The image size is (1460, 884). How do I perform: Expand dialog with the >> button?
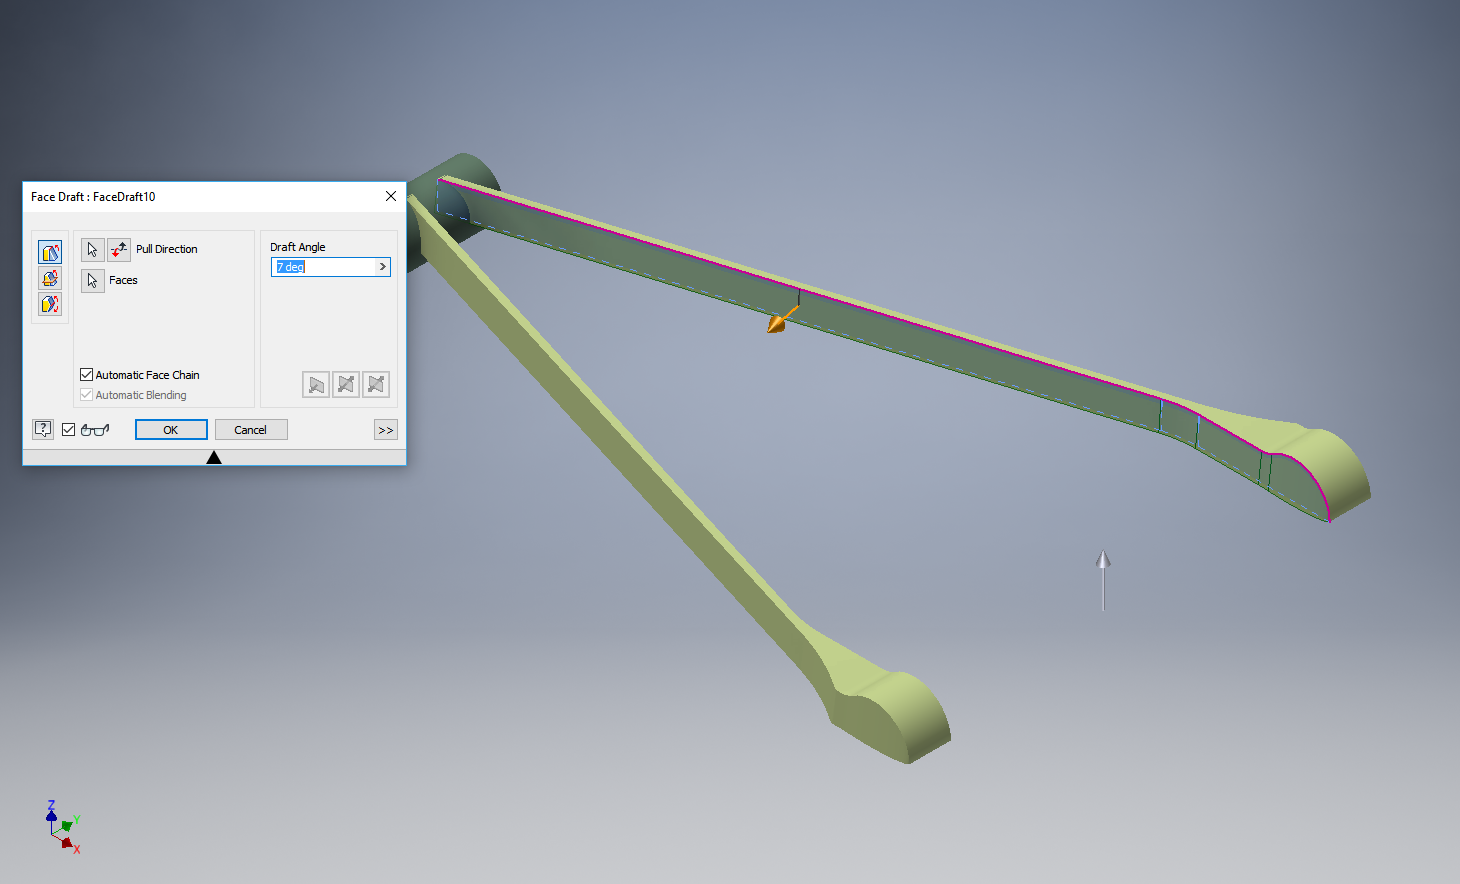386,430
